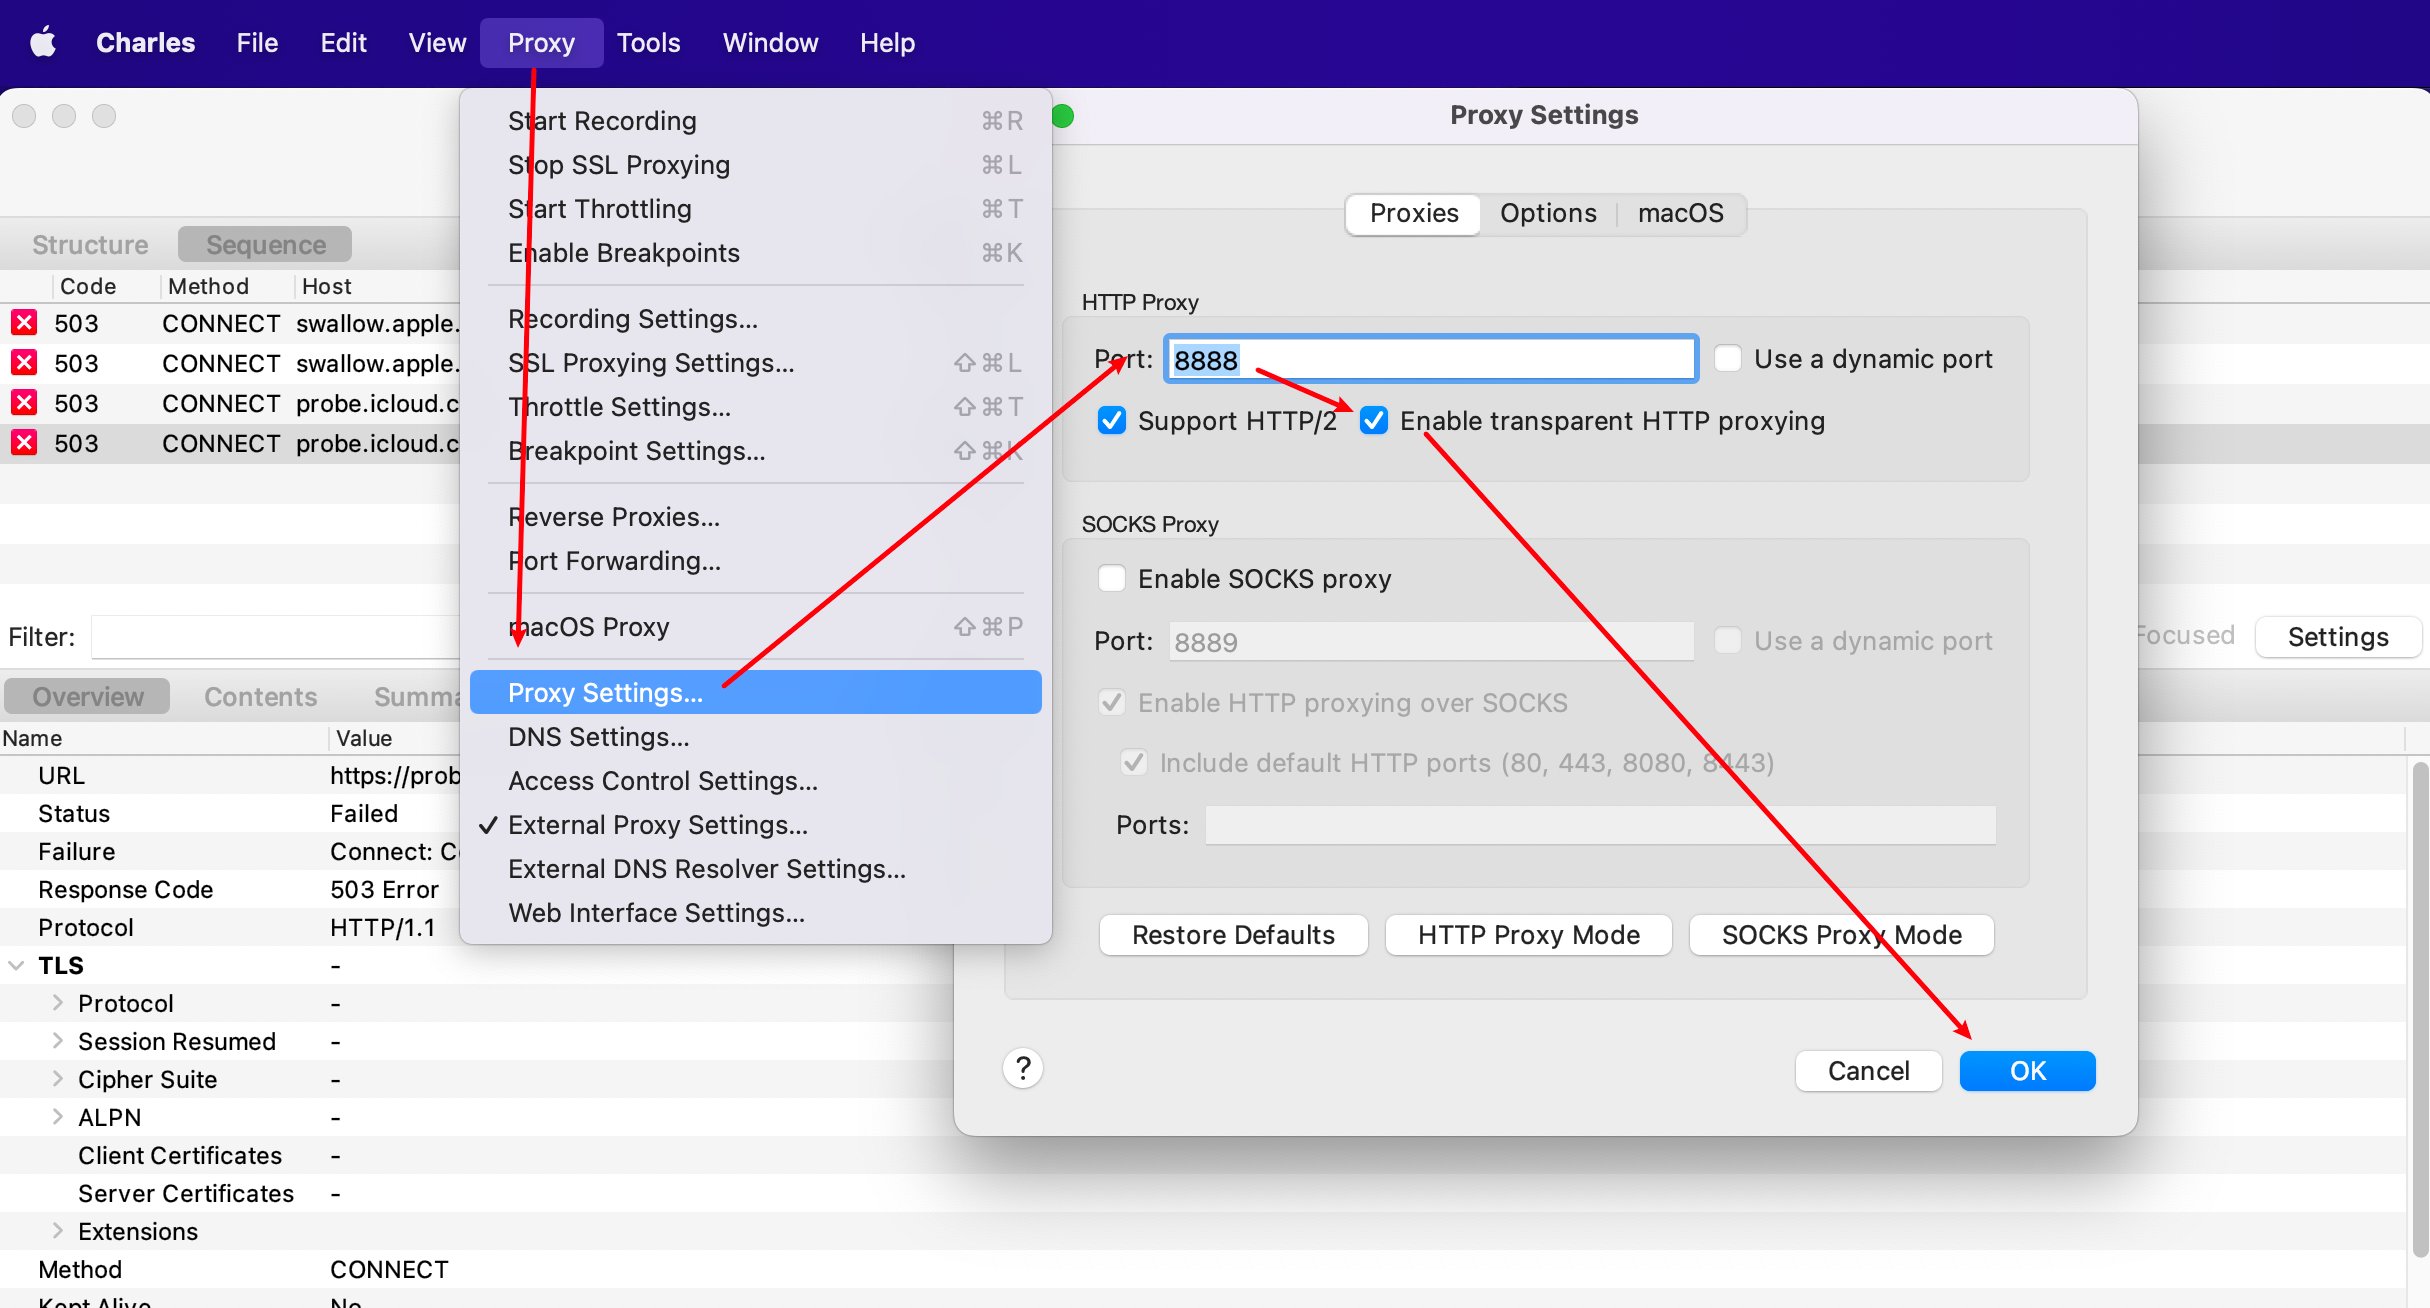Open the Charles application menu
This screenshot has height=1308, width=2430.
146,43
